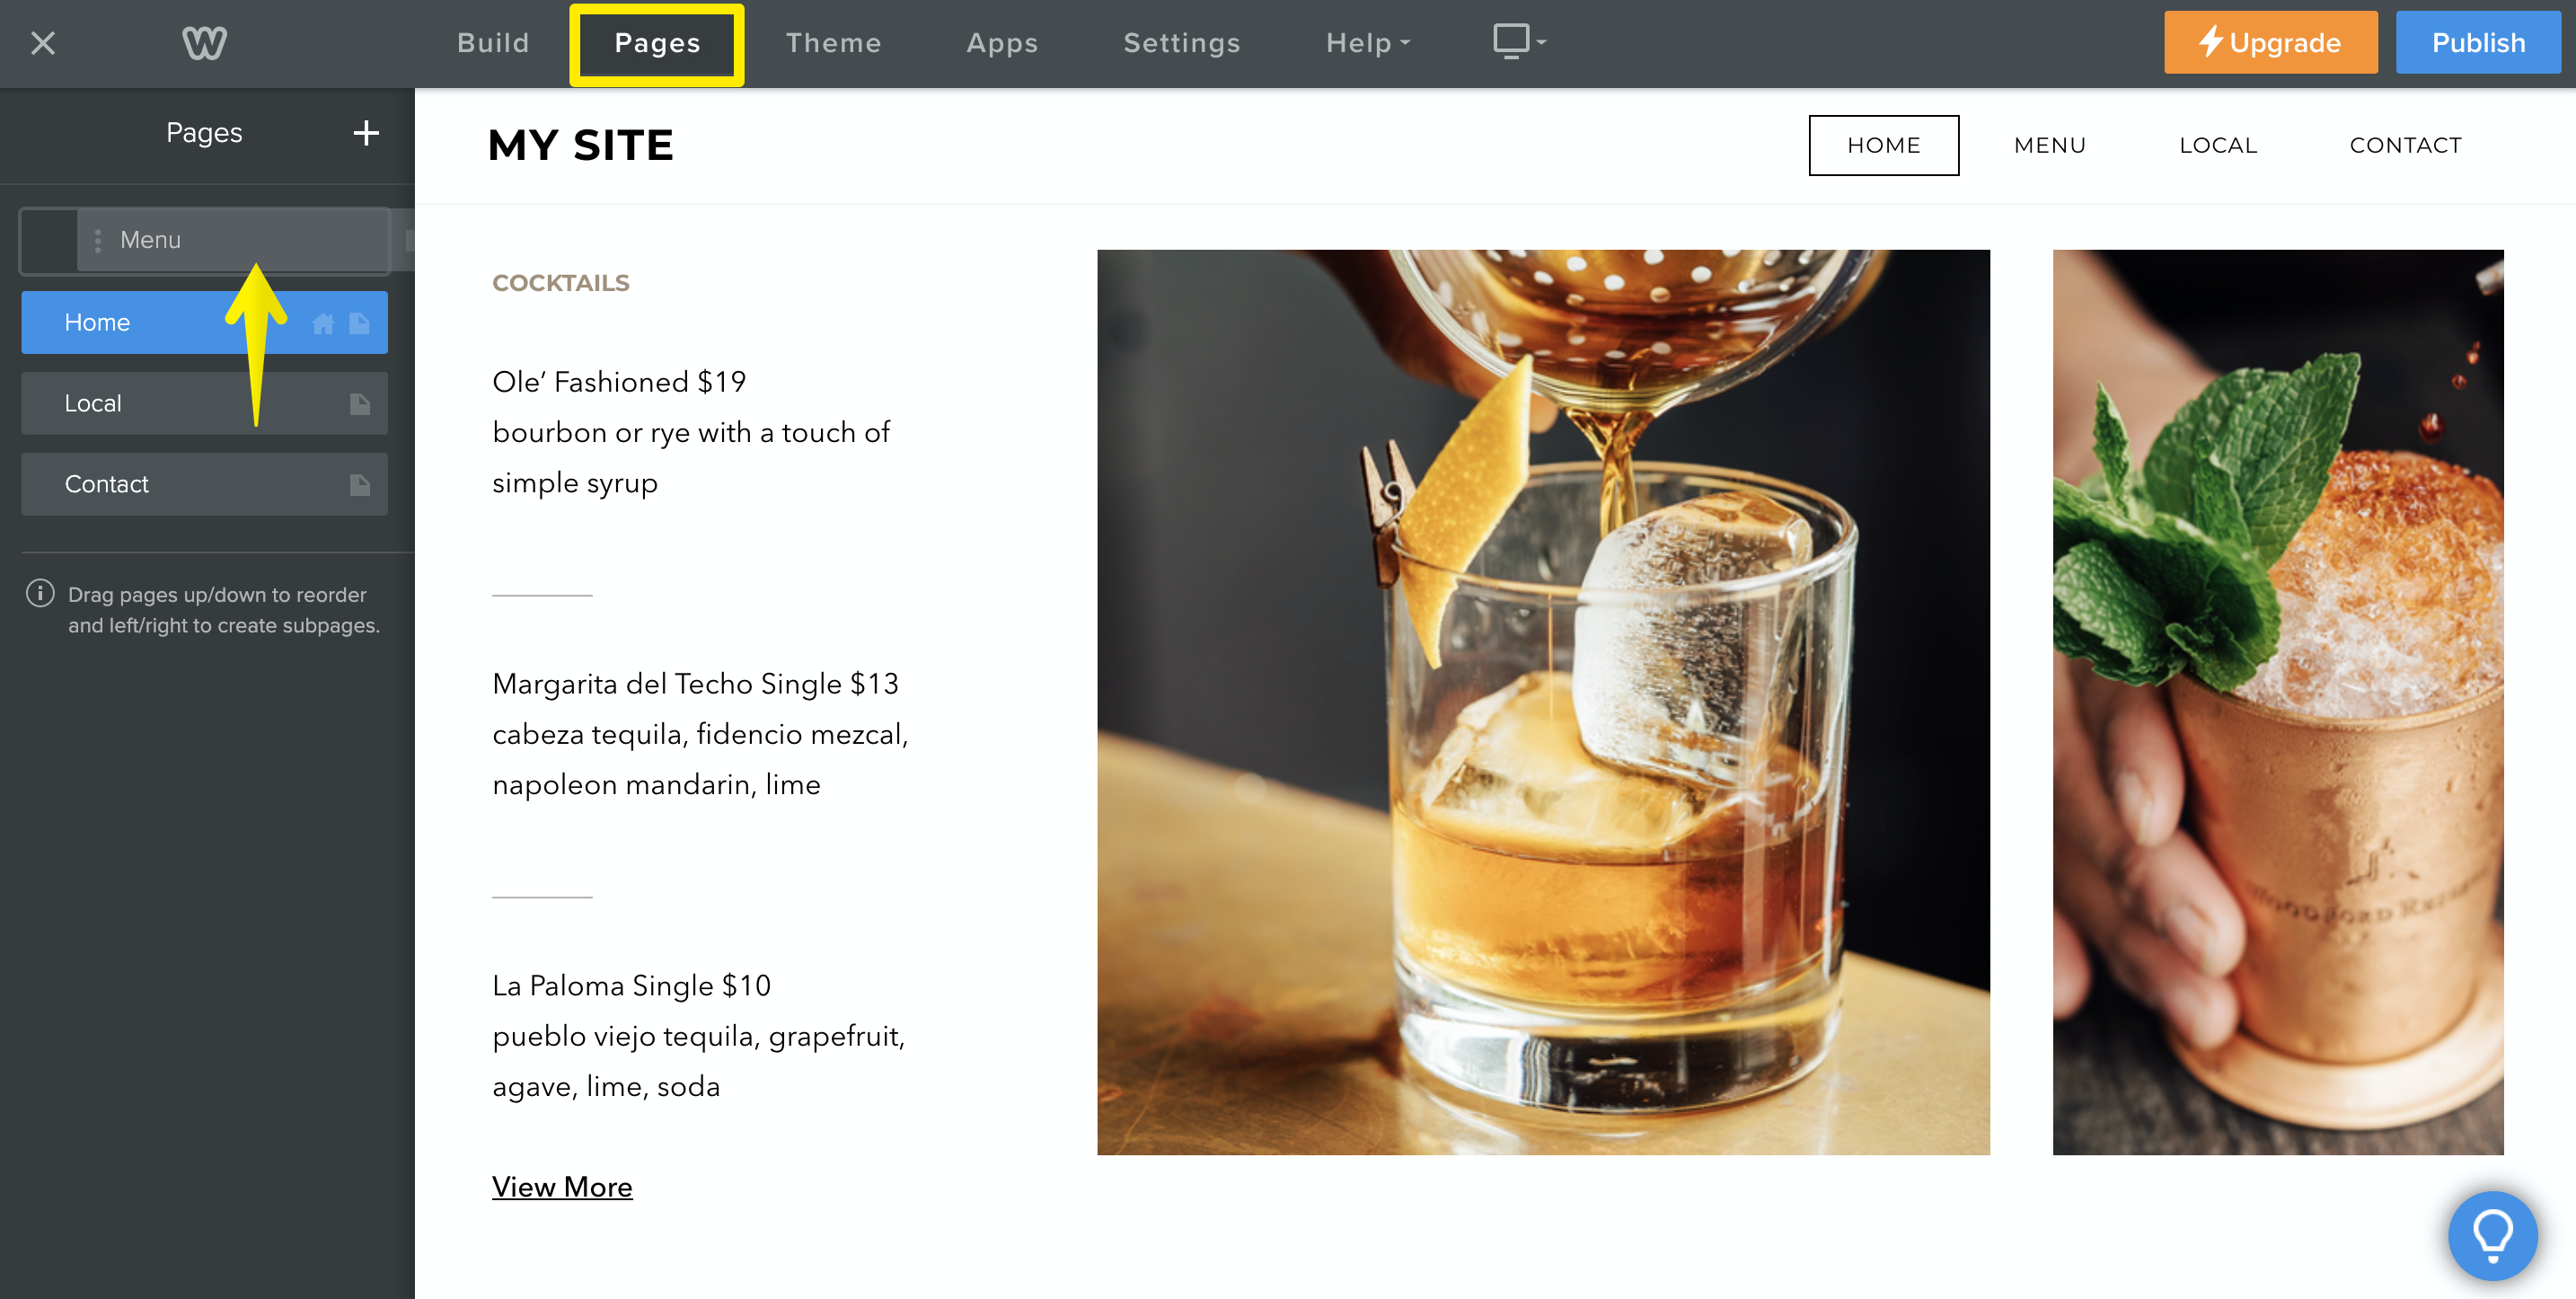
Task: Click the home icon on Home page
Action: [x=323, y=323]
